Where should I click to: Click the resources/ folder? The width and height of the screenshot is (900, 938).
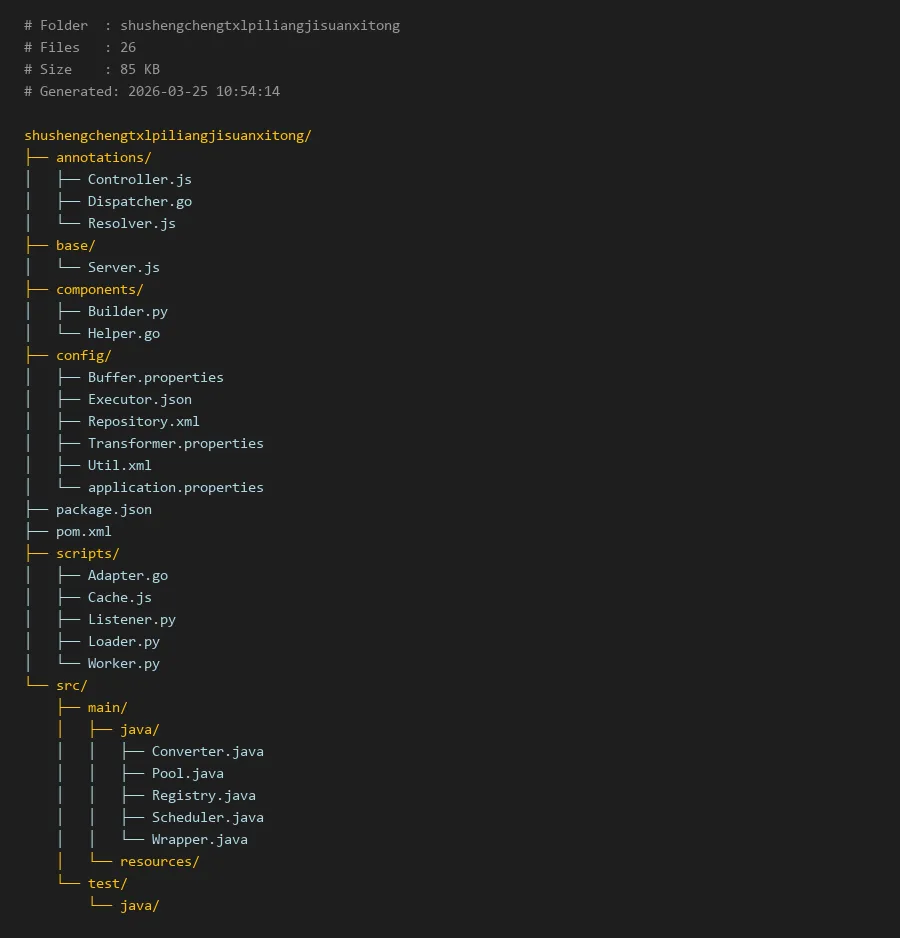coord(159,861)
